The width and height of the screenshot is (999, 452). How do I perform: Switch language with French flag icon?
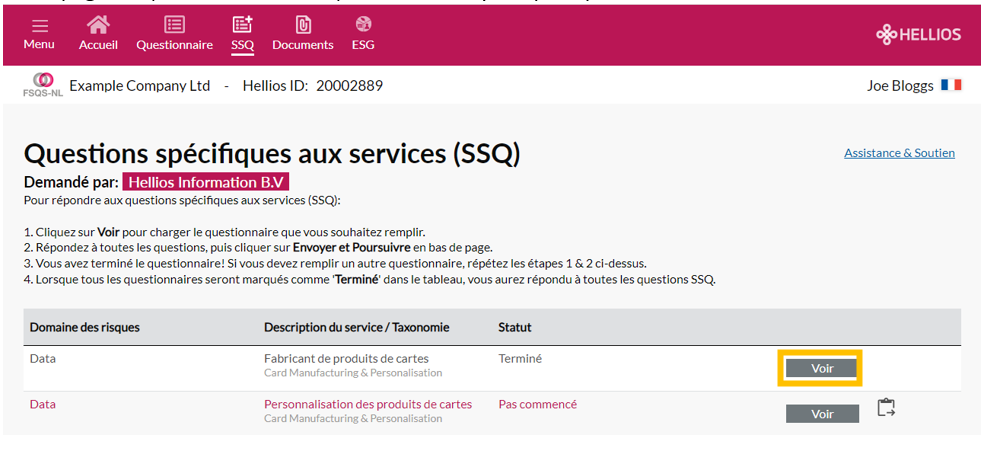[951, 85]
